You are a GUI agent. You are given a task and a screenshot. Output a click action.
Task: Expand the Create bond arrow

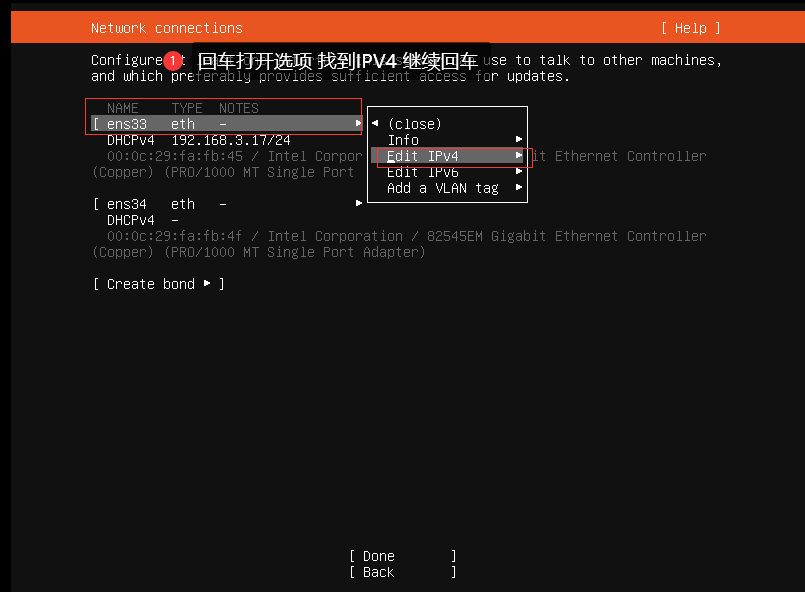208,283
